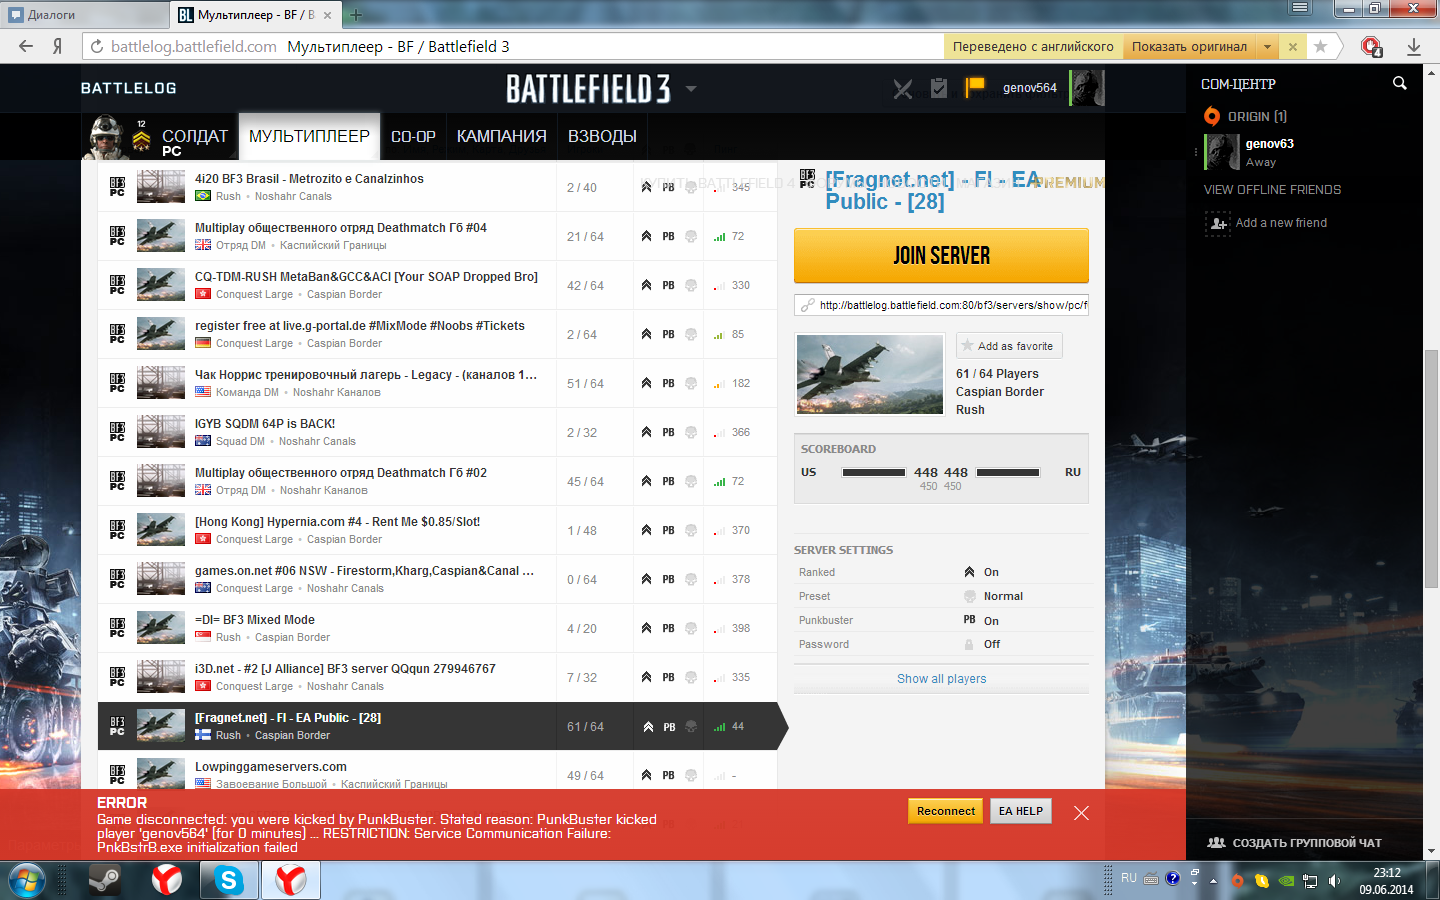Click the Yandex Я home button
The width and height of the screenshot is (1440, 900).
[58, 46]
